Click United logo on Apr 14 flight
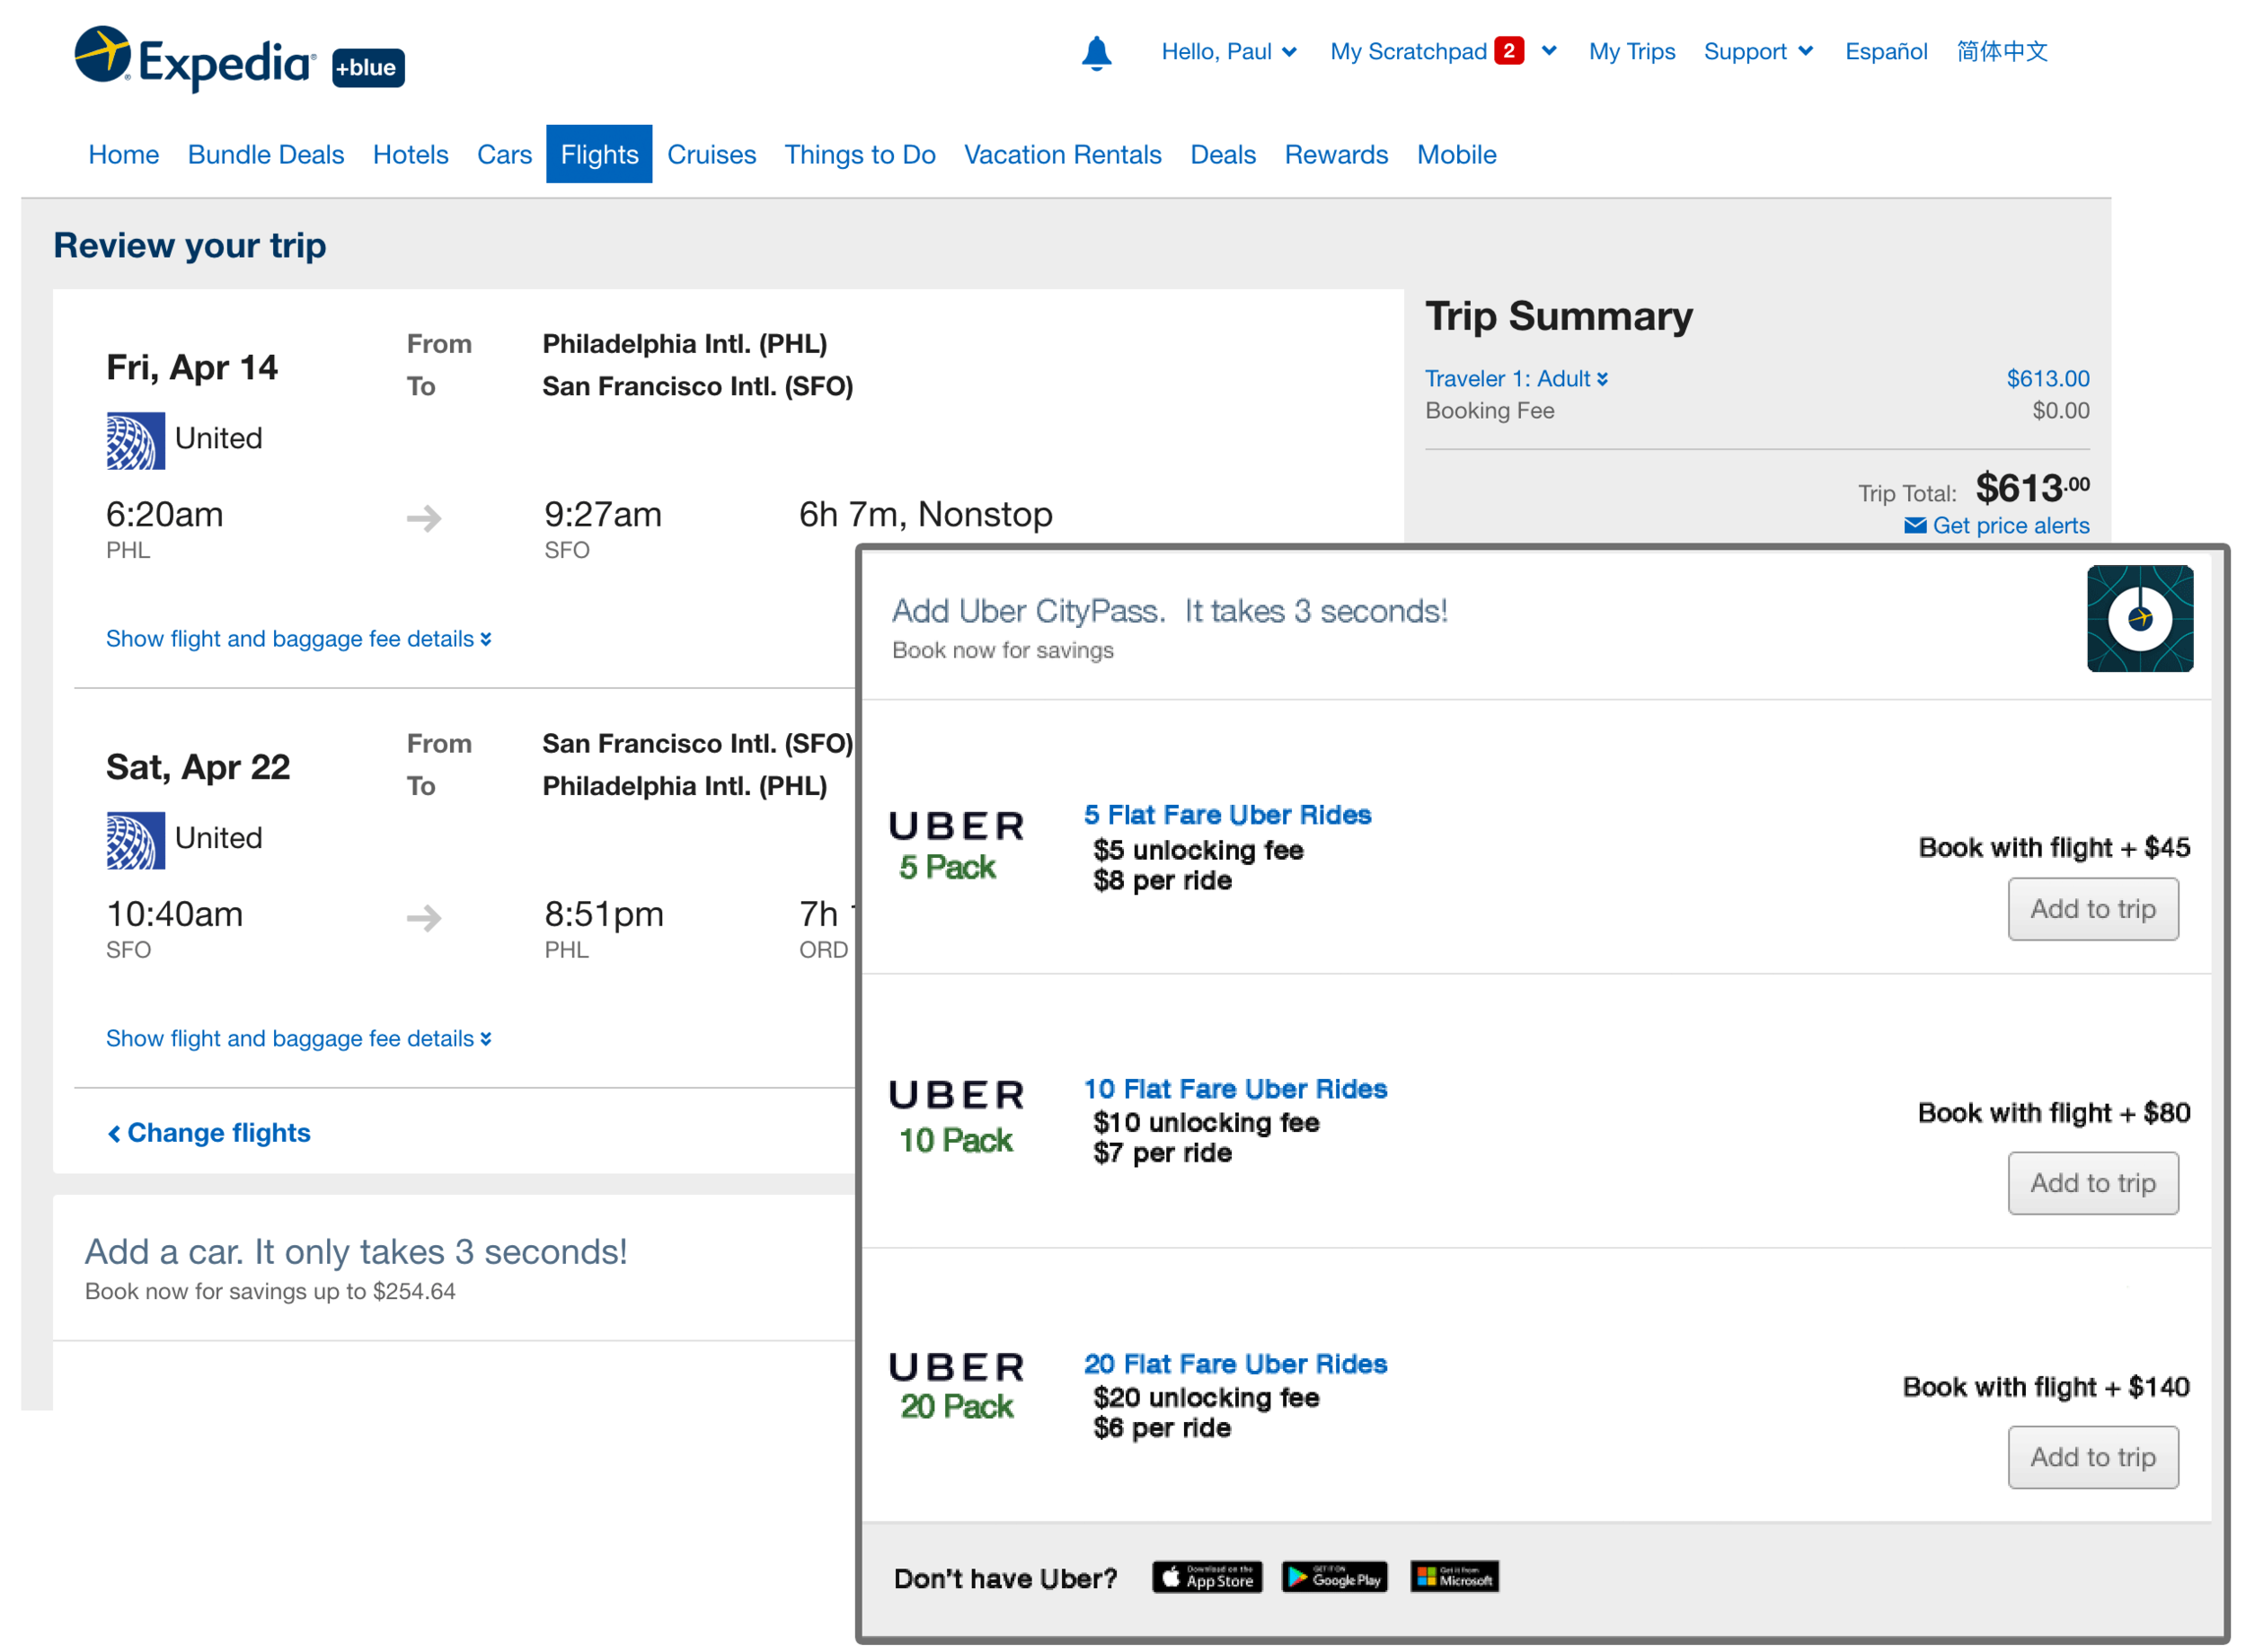2246x1652 pixels. (136, 440)
